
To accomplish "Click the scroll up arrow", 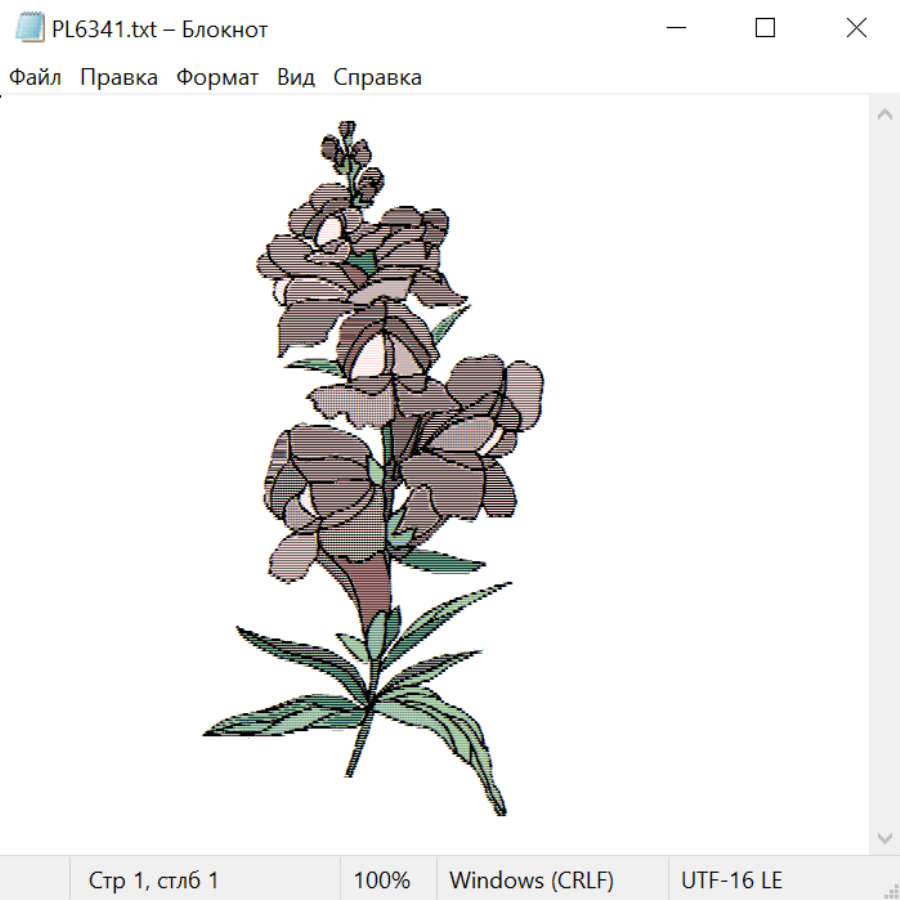I will pos(885,114).
